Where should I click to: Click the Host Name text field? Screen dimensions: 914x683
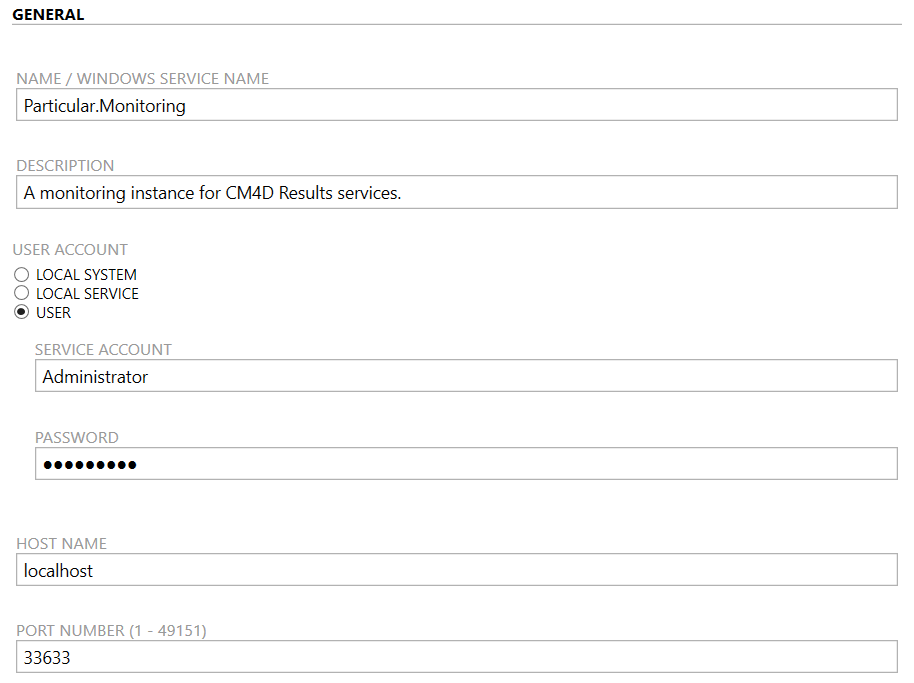[x=457, y=570]
